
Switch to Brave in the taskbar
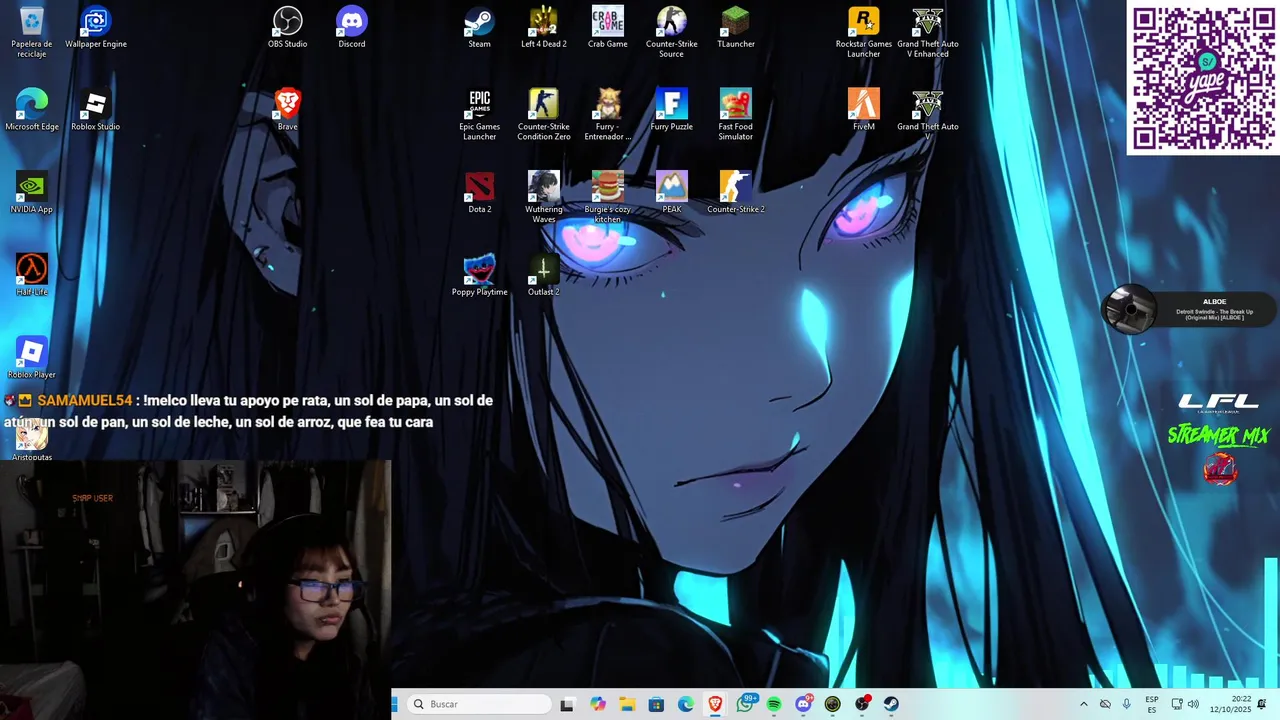click(x=715, y=704)
